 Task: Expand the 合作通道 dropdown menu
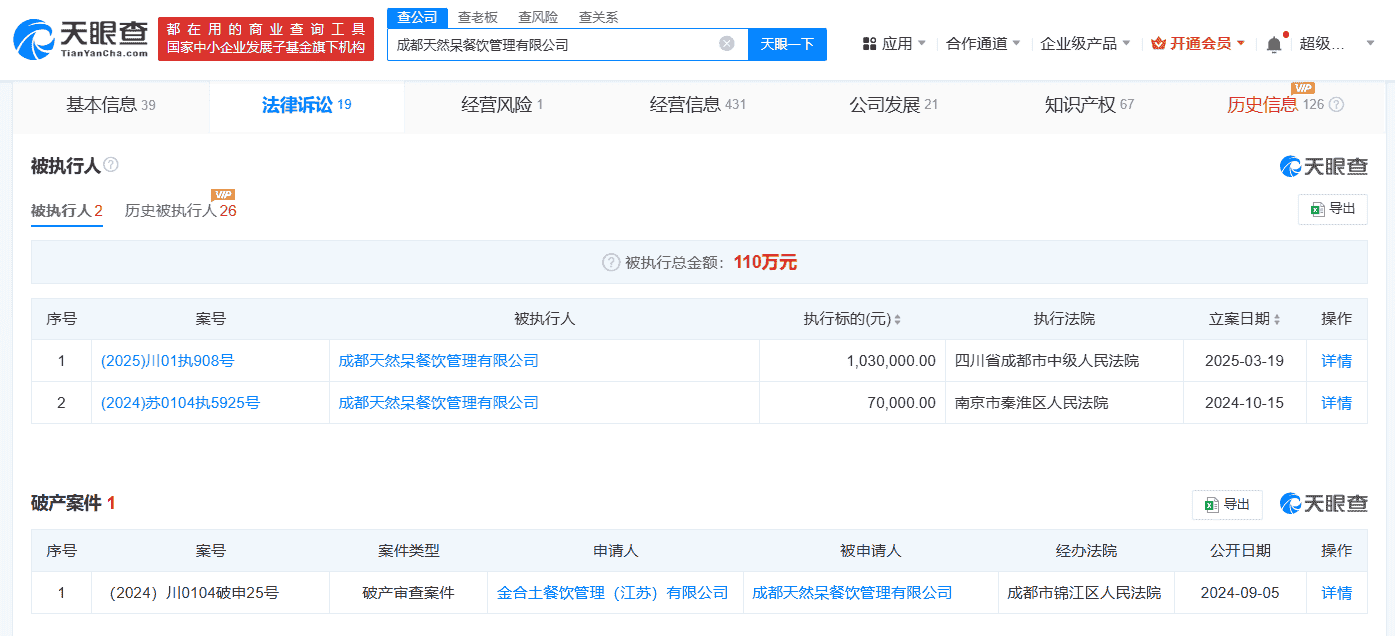pyautogui.click(x=983, y=44)
